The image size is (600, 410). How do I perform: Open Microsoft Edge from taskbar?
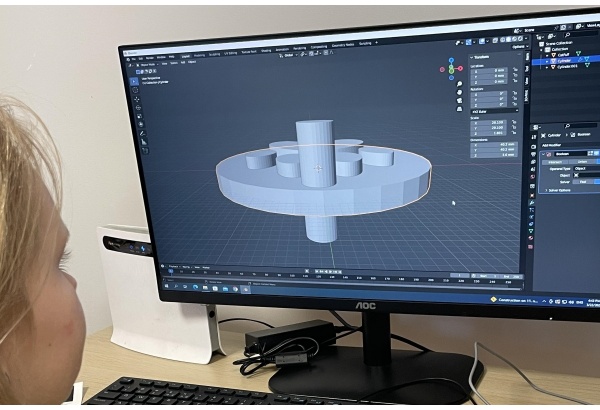pyautogui.click(x=196, y=287)
